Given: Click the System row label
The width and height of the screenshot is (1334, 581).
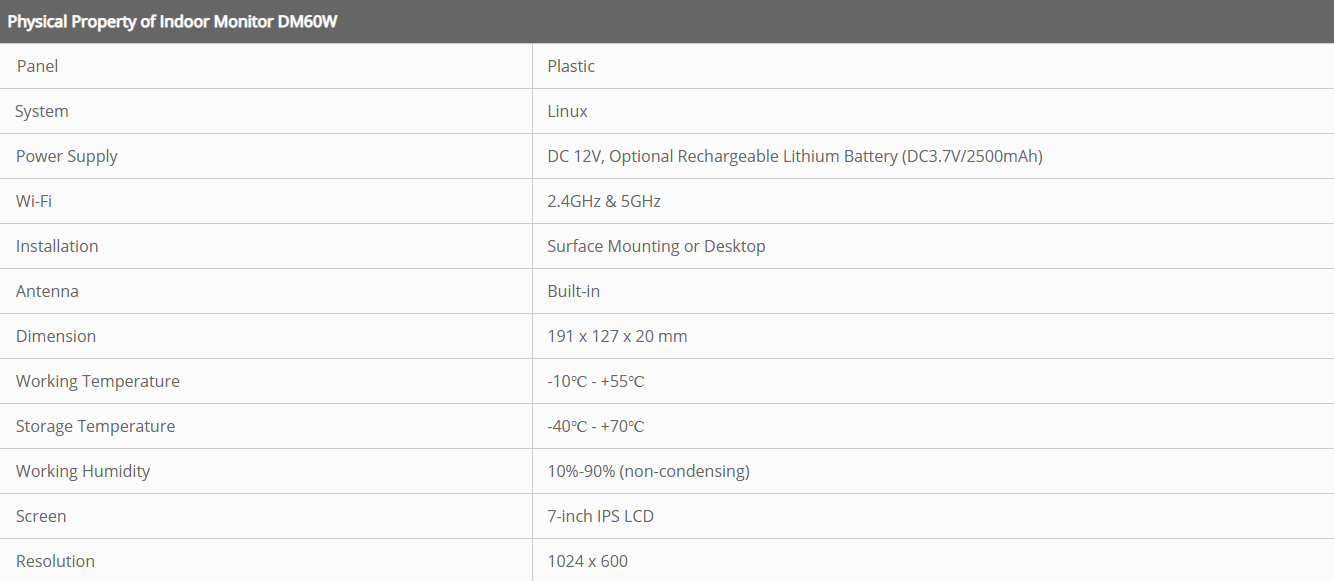Looking at the screenshot, I should [x=42, y=111].
